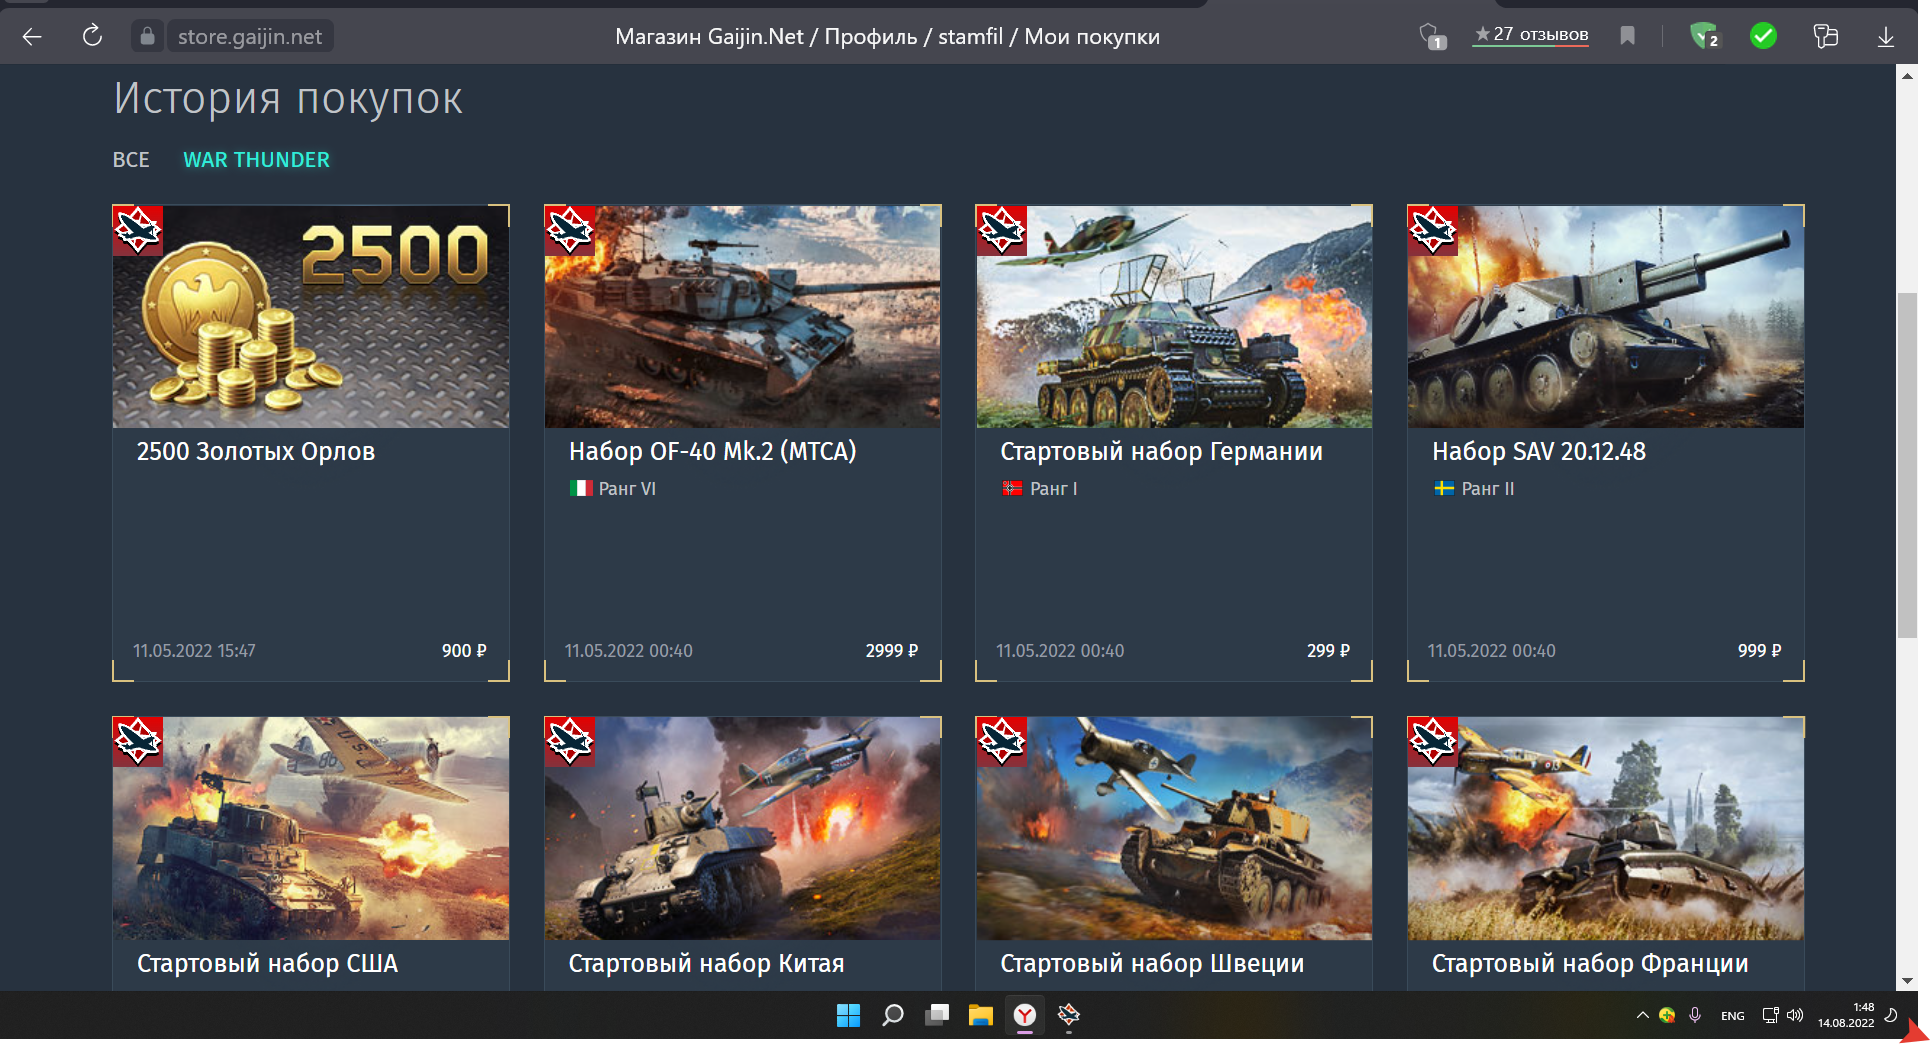Click the 2500 Золотых Орлов title
The width and height of the screenshot is (1931, 1045).
(x=256, y=452)
